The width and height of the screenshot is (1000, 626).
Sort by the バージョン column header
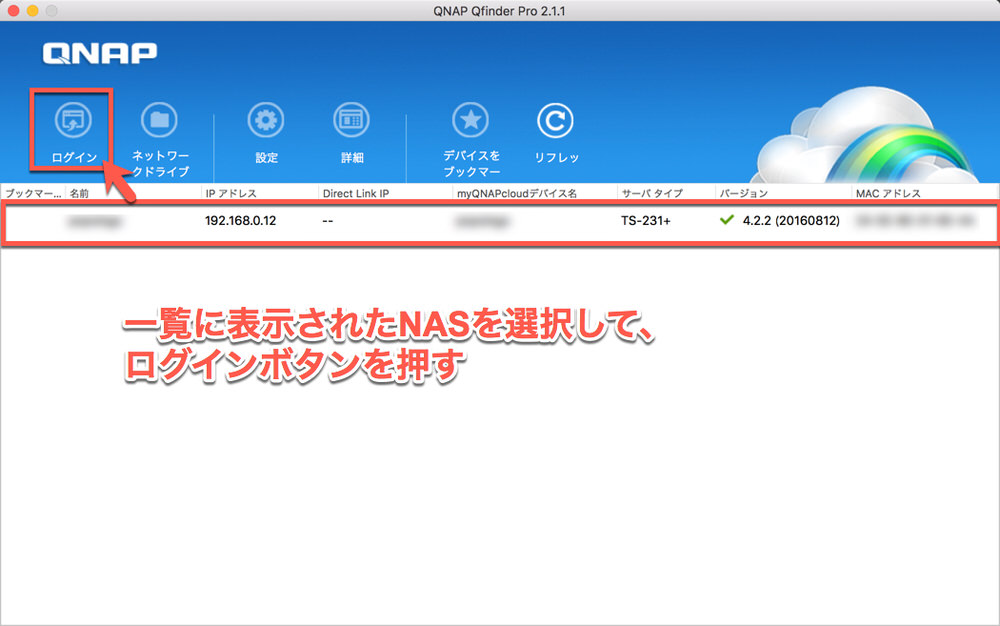click(x=744, y=193)
